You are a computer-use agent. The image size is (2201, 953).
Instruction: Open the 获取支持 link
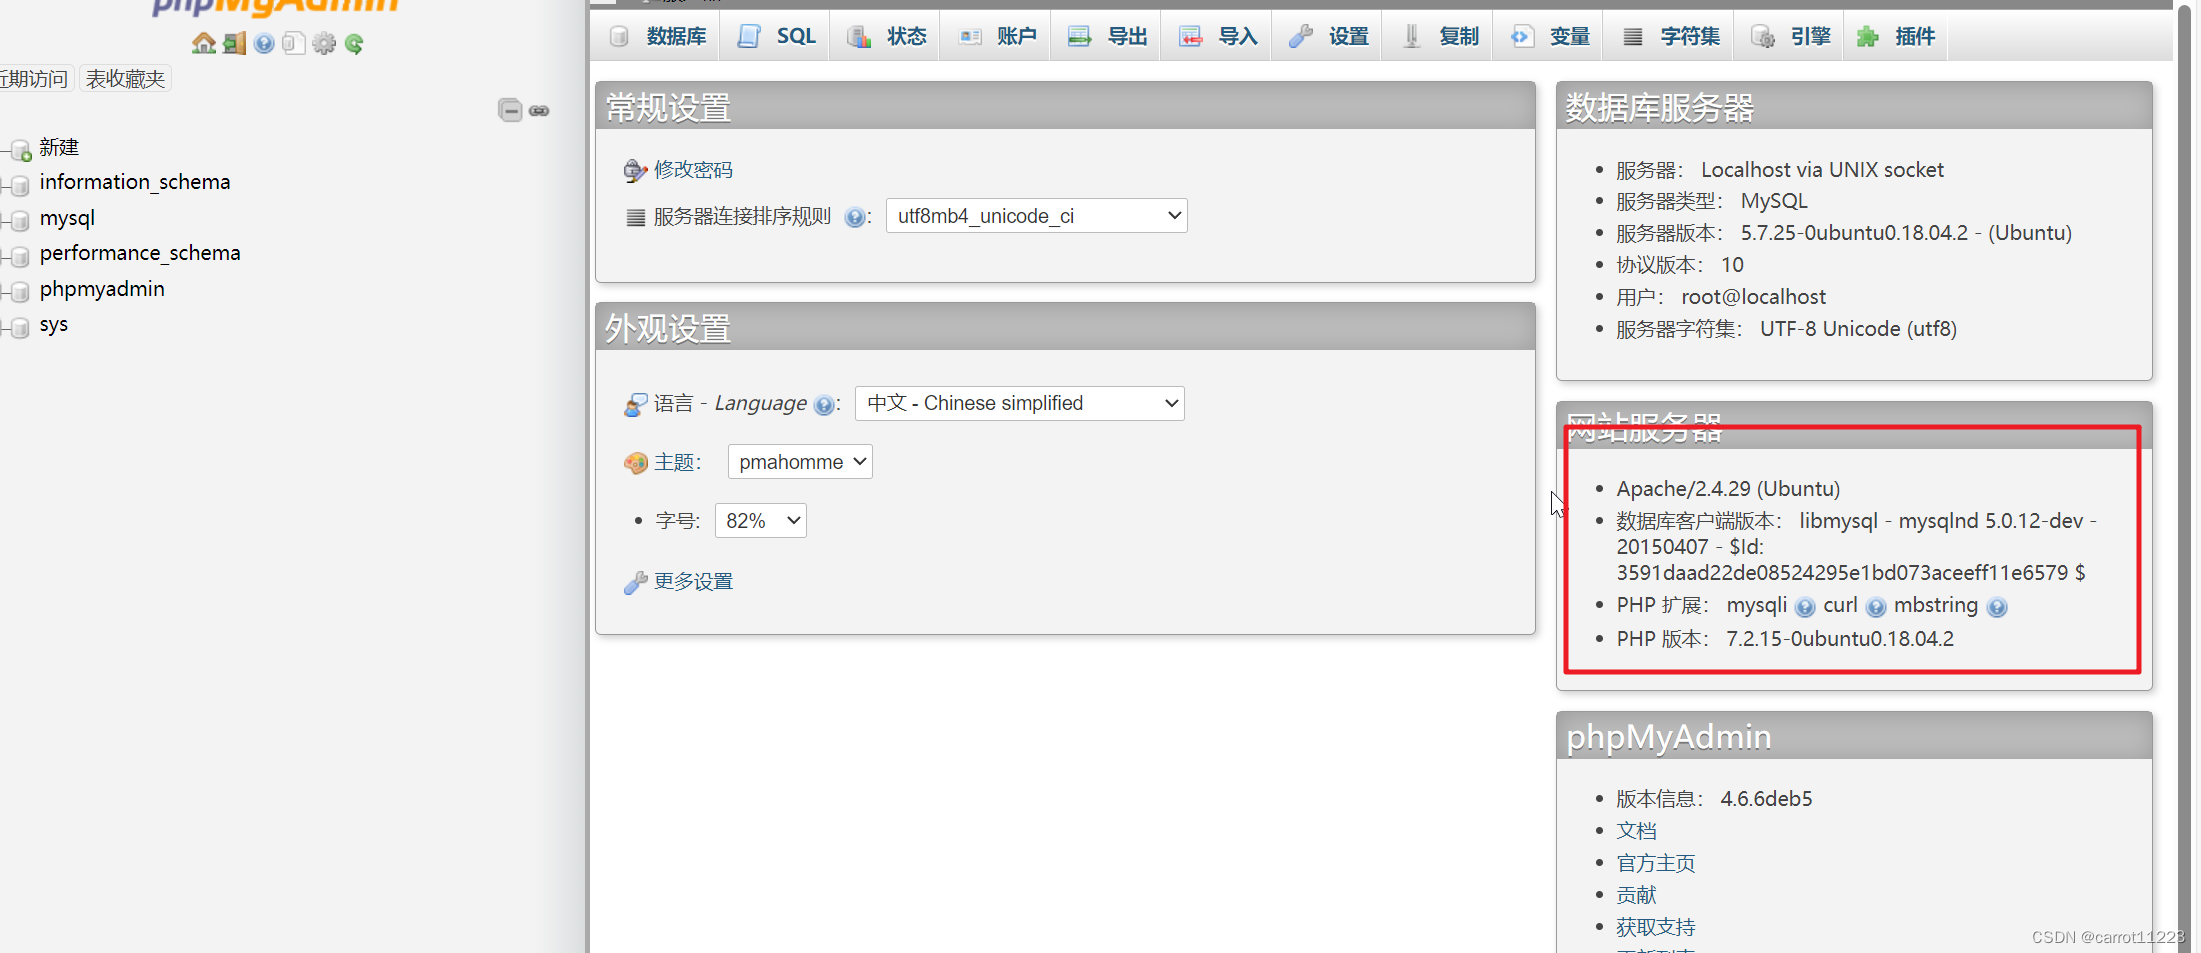click(x=1656, y=927)
